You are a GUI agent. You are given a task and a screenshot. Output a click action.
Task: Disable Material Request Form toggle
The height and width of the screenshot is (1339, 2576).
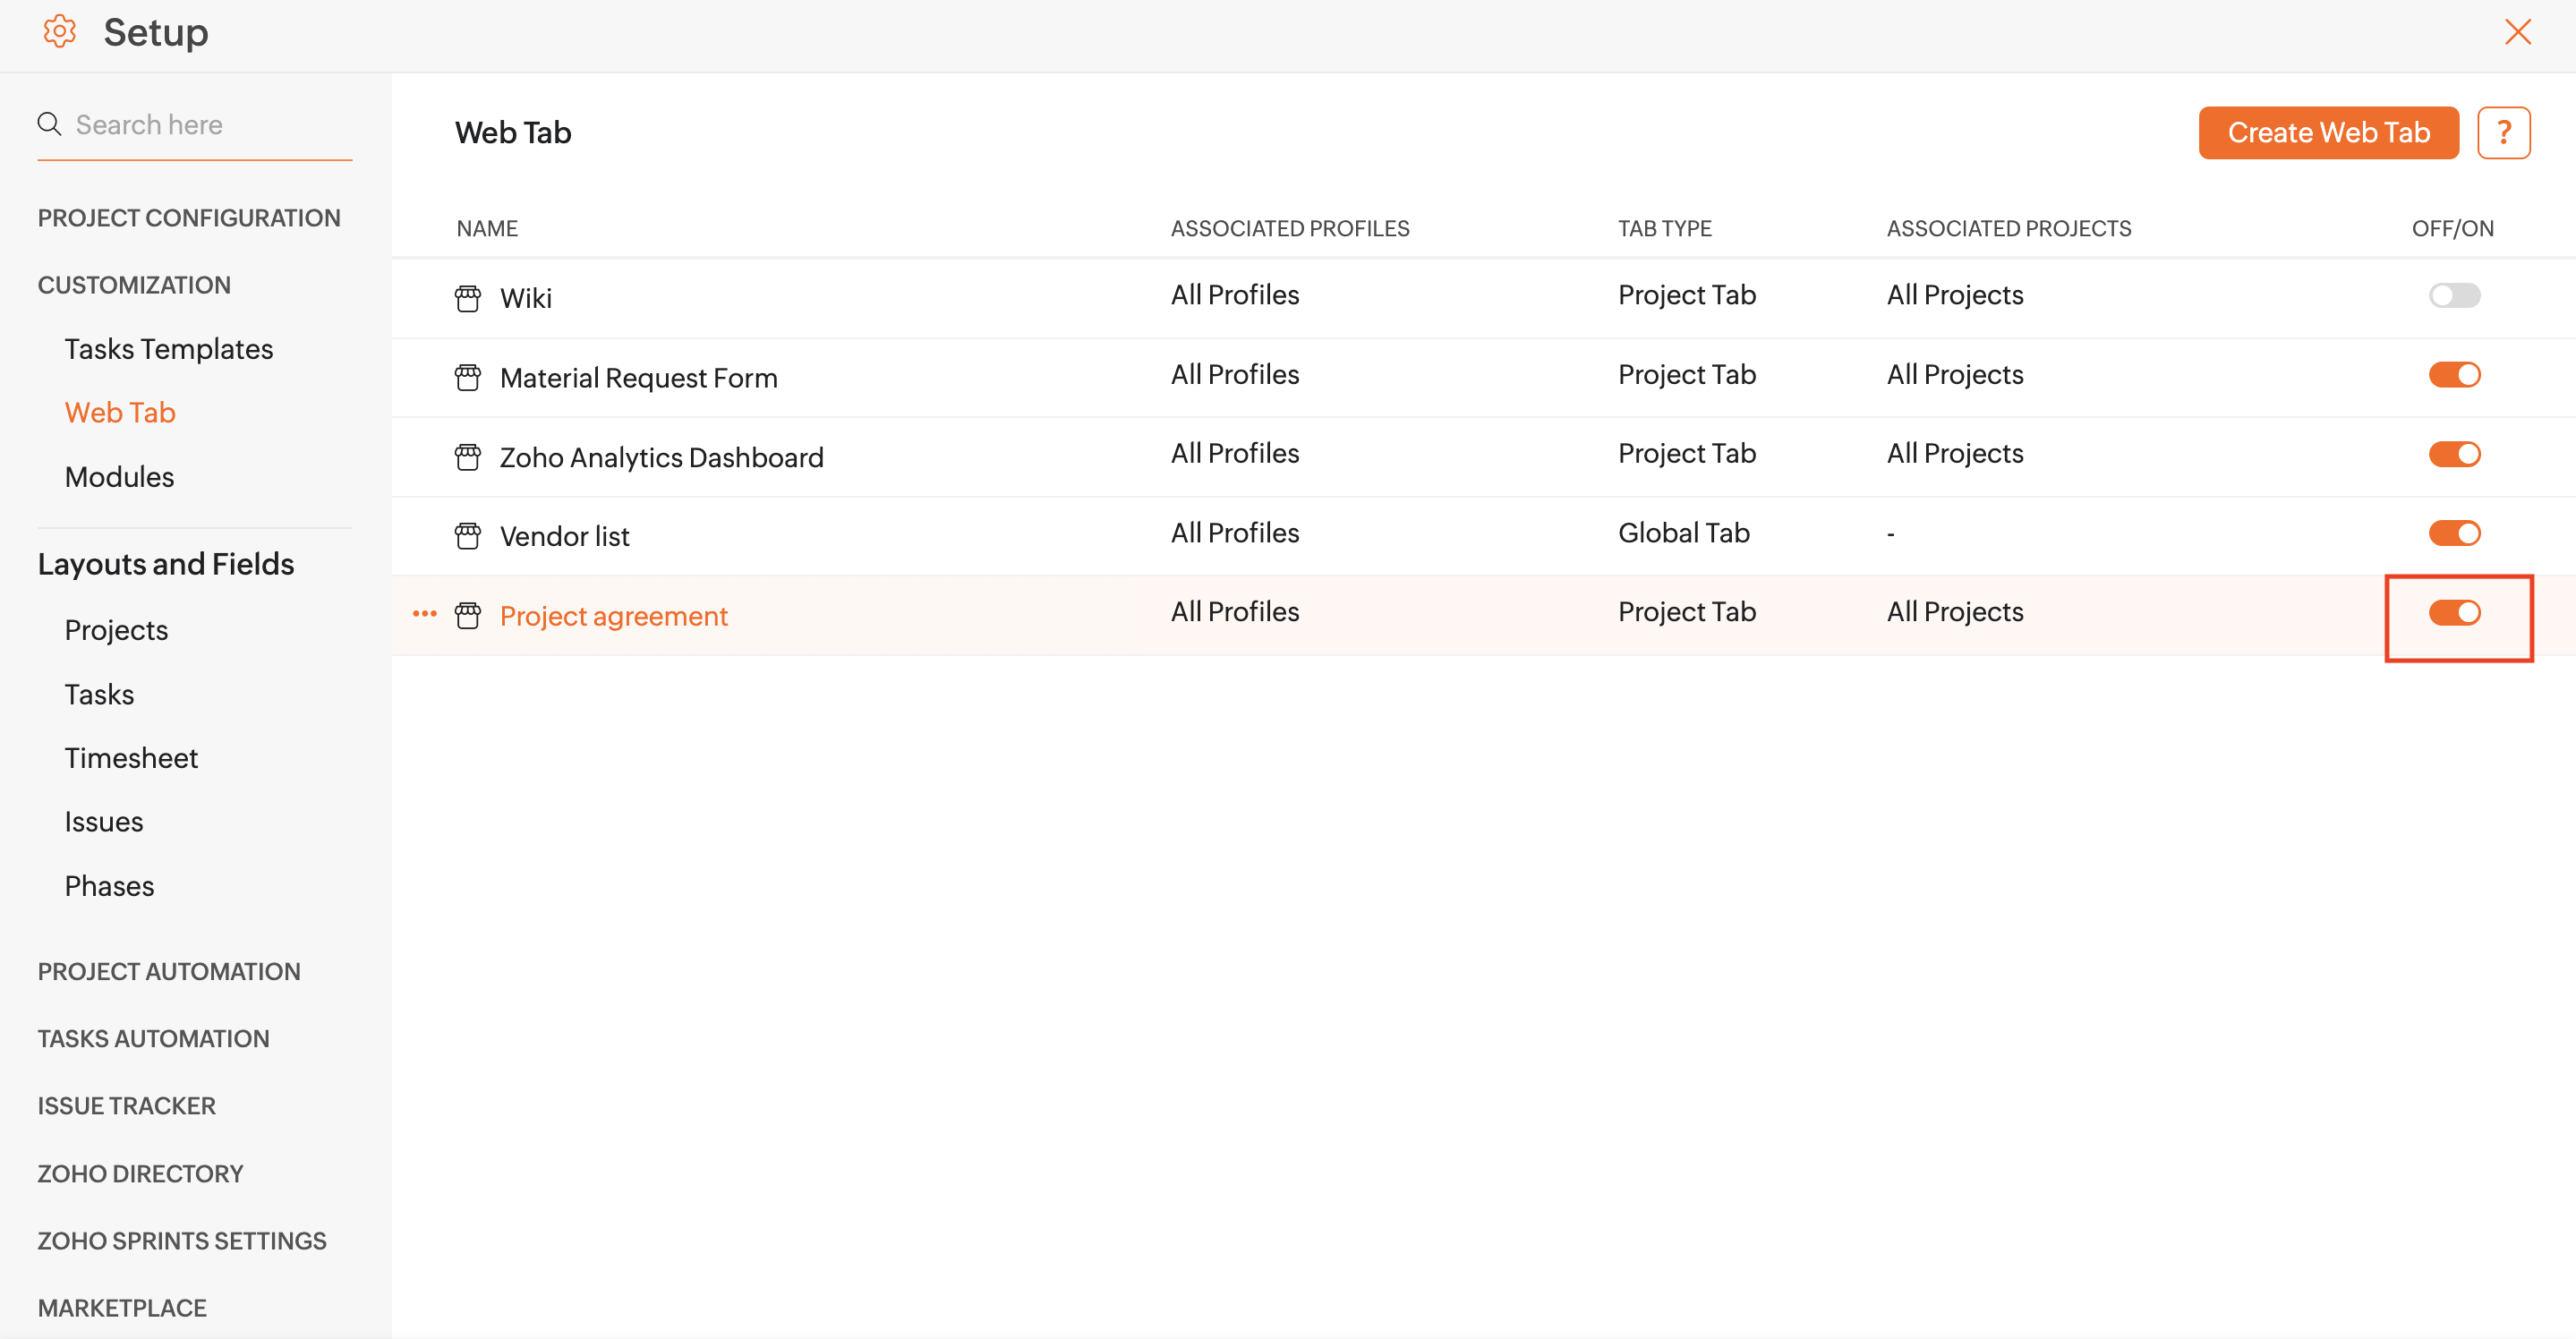tap(2454, 375)
